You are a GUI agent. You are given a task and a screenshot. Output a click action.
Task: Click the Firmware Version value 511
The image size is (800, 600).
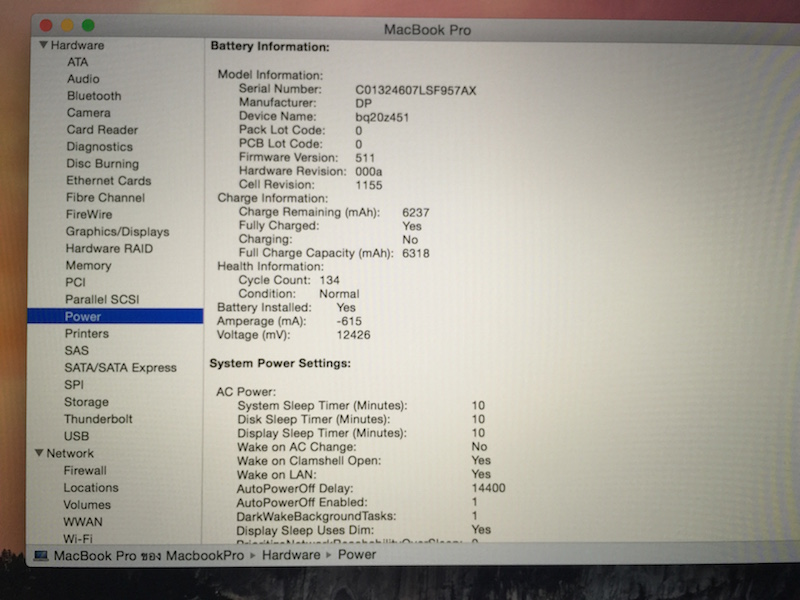(365, 158)
